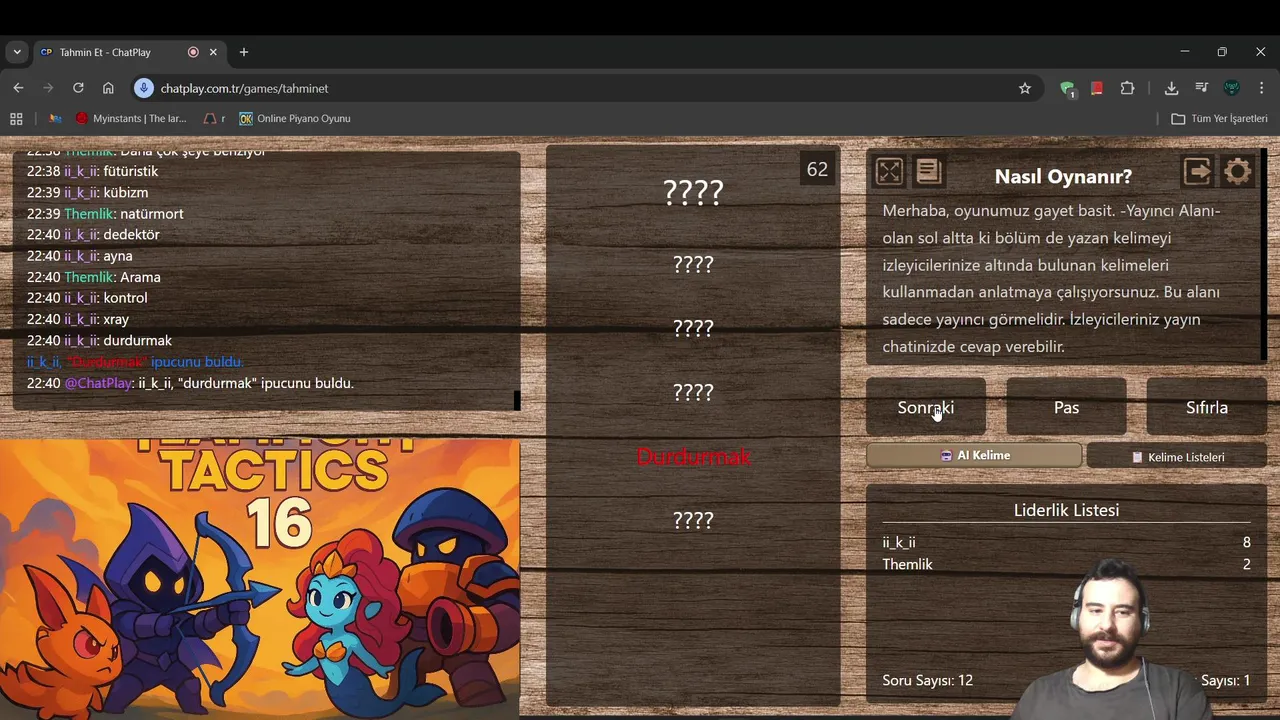Click the chat message 'fütüristik'
Screen dimensions: 1280x720
click(x=130, y=171)
